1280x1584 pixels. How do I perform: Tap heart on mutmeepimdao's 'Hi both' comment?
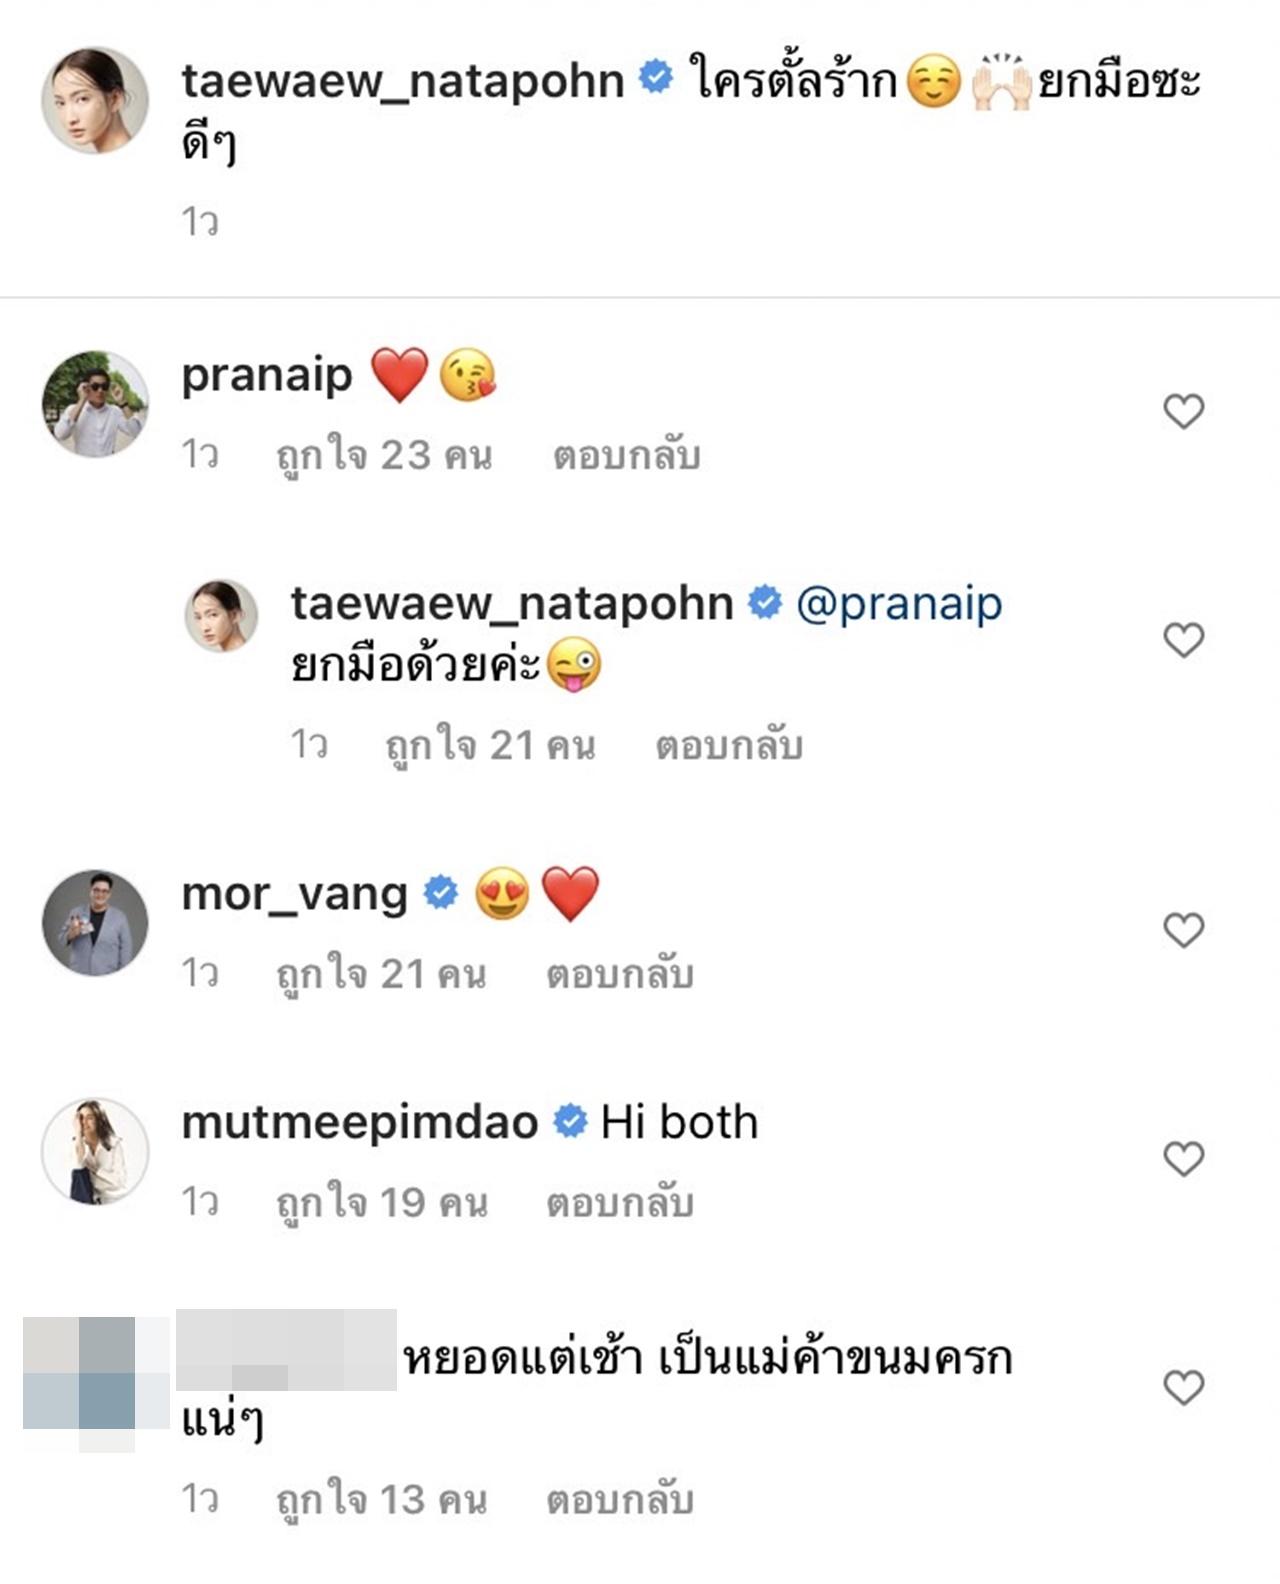tap(1183, 1159)
